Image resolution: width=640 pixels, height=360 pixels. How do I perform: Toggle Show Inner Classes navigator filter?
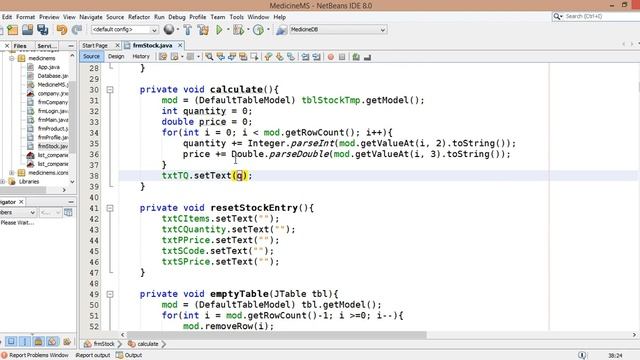click(52, 341)
